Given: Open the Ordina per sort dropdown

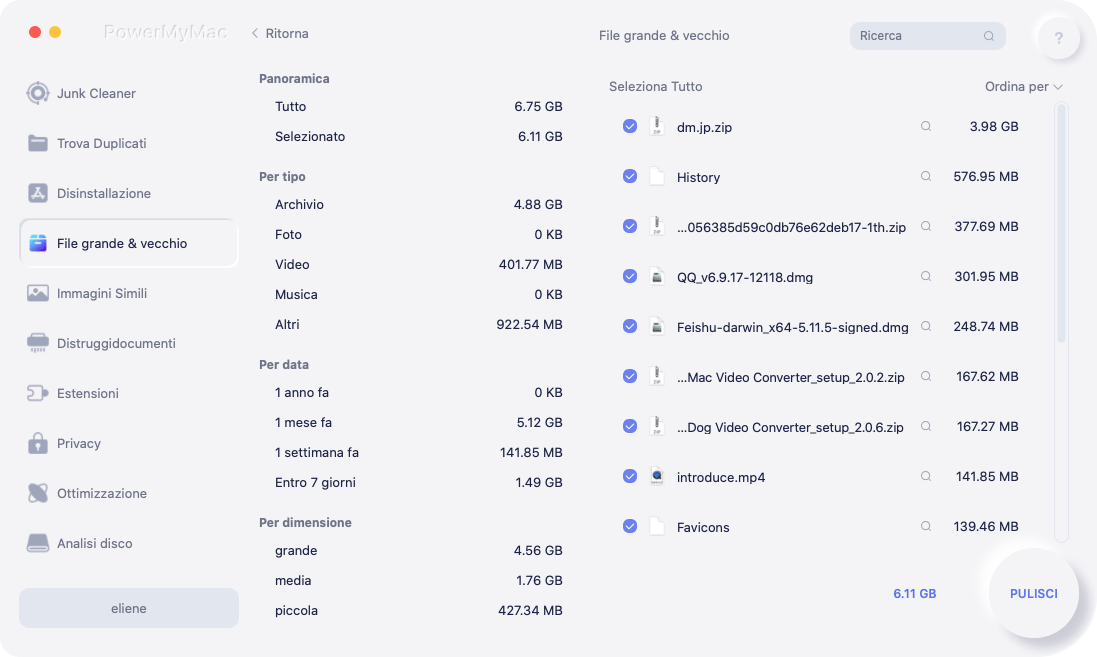Looking at the screenshot, I should [1024, 87].
